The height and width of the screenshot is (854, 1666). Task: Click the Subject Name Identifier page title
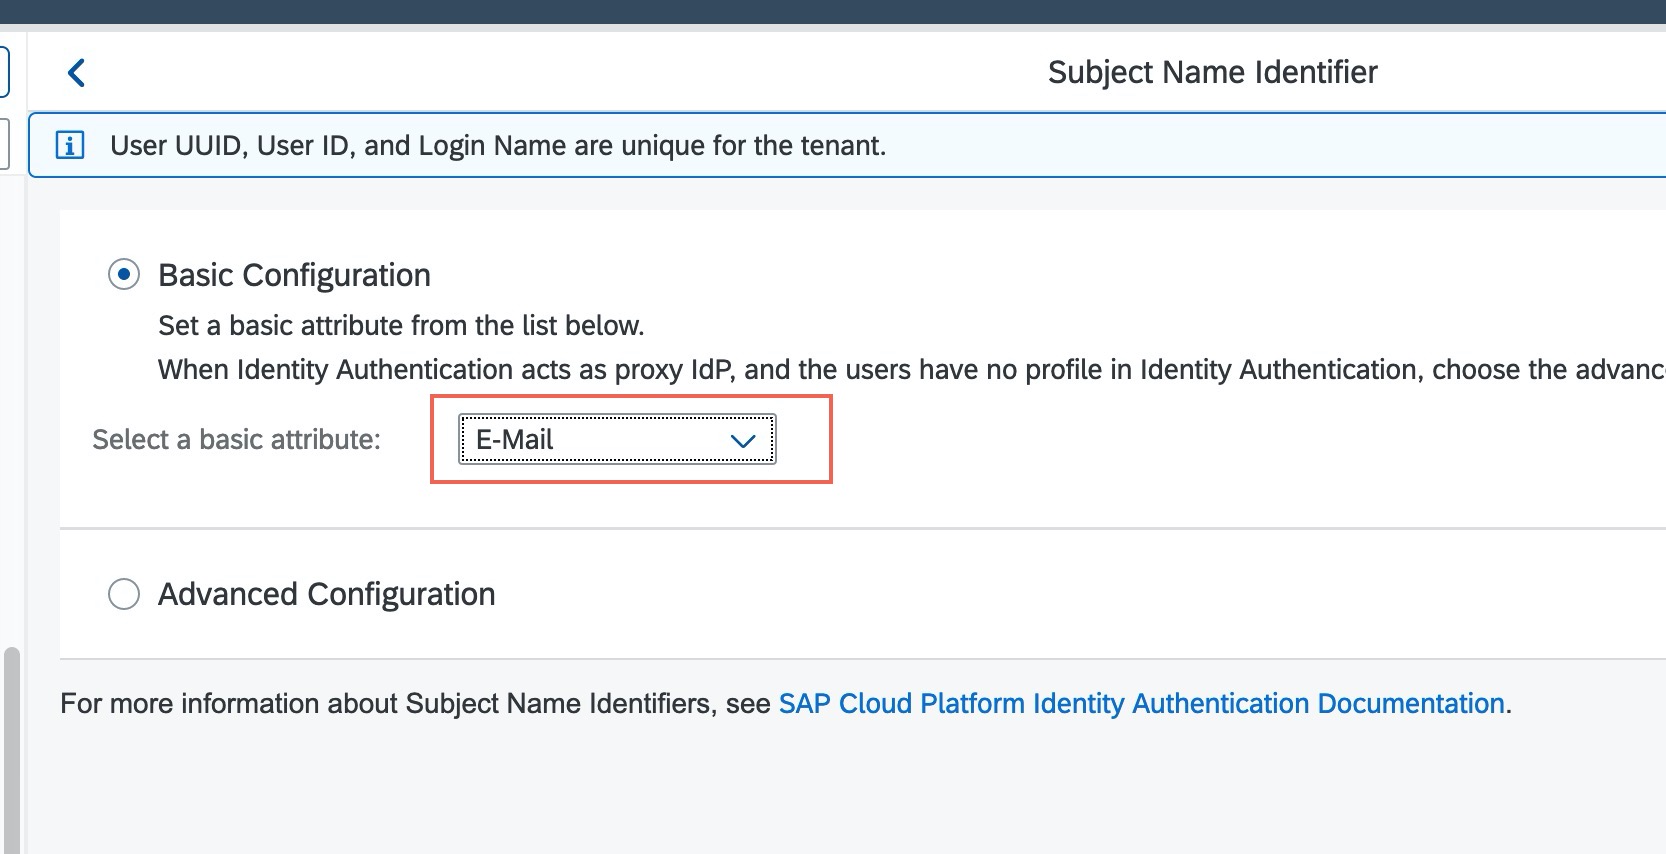pos(1212,72)
